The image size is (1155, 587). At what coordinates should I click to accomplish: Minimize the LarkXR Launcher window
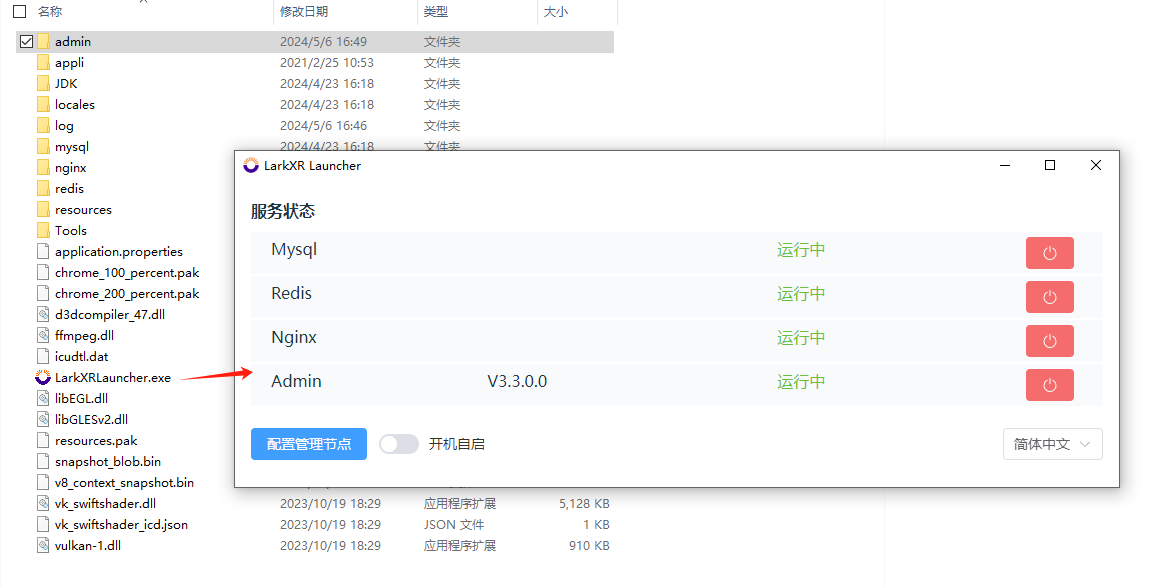coord(1005,166)
